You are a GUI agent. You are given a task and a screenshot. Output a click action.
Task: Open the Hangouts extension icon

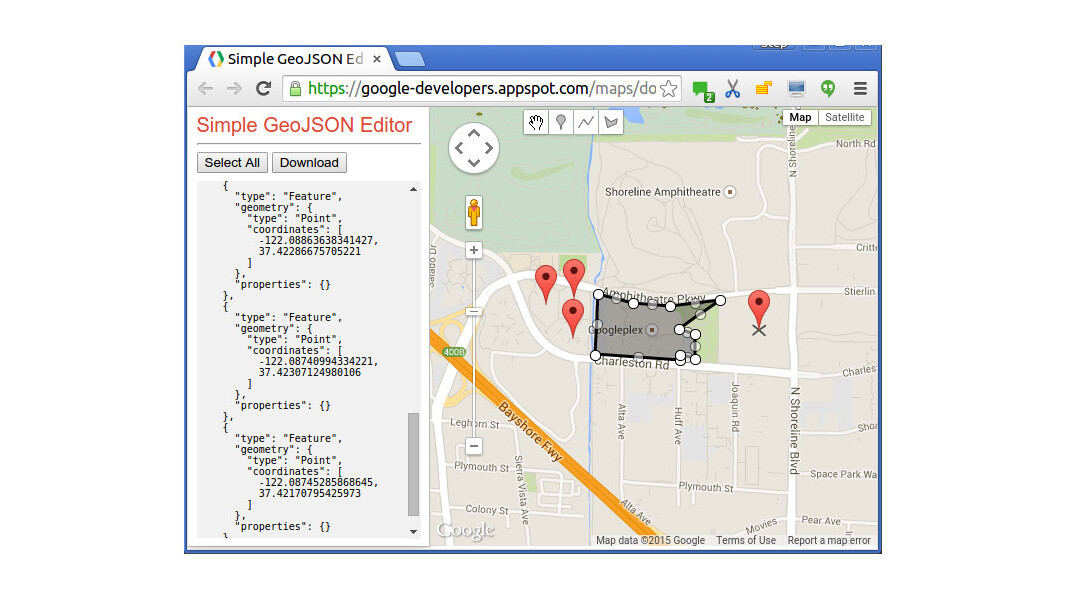point(827,89)
